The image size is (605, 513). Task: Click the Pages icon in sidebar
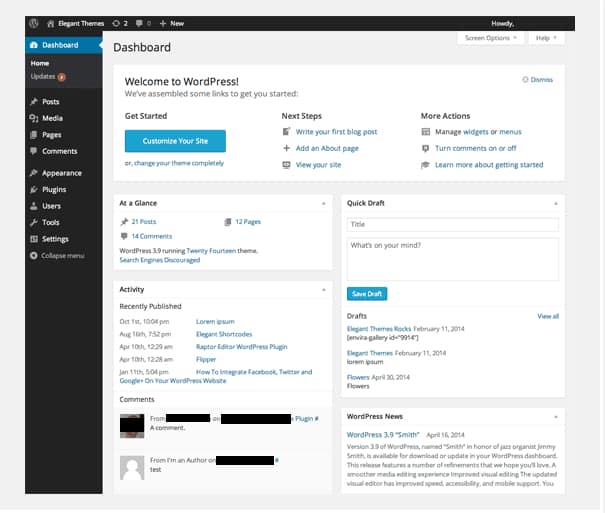[x=34, y=135]
